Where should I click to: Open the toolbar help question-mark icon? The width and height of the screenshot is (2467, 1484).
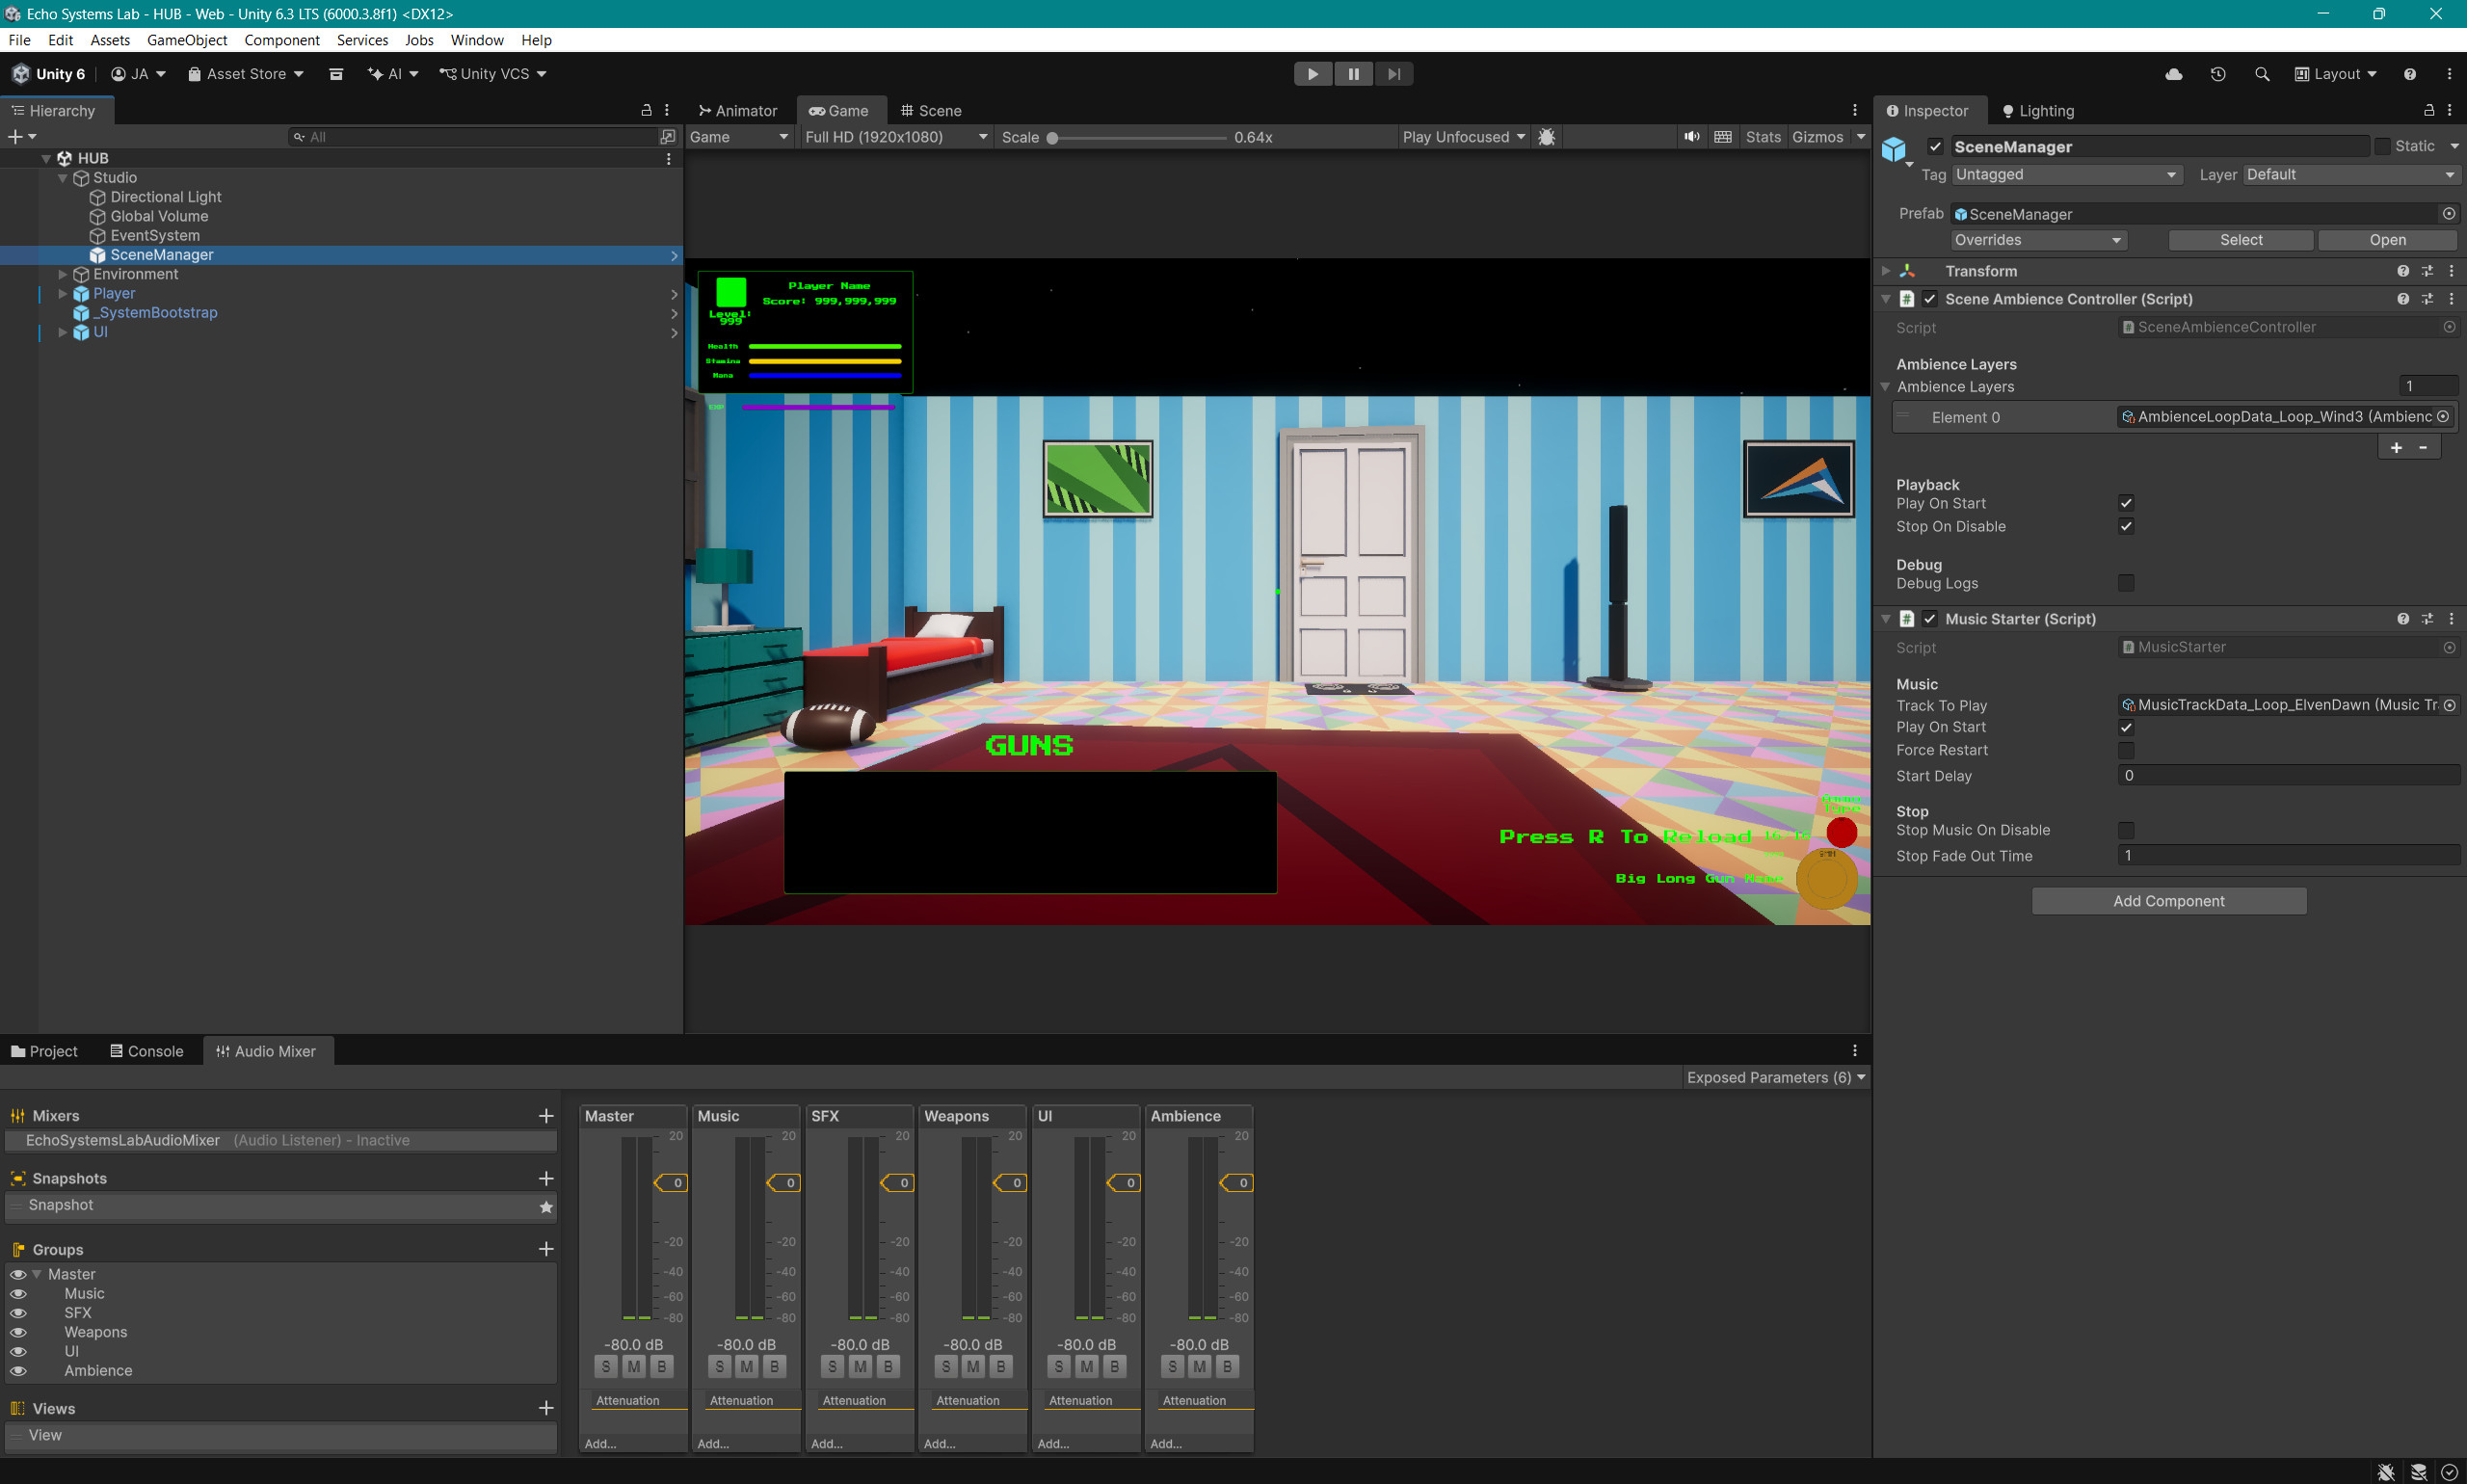pos(2409,74)
